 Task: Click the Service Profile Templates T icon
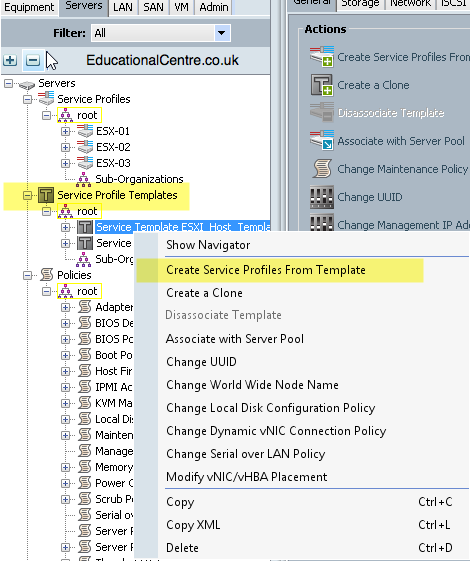point(46,195)
